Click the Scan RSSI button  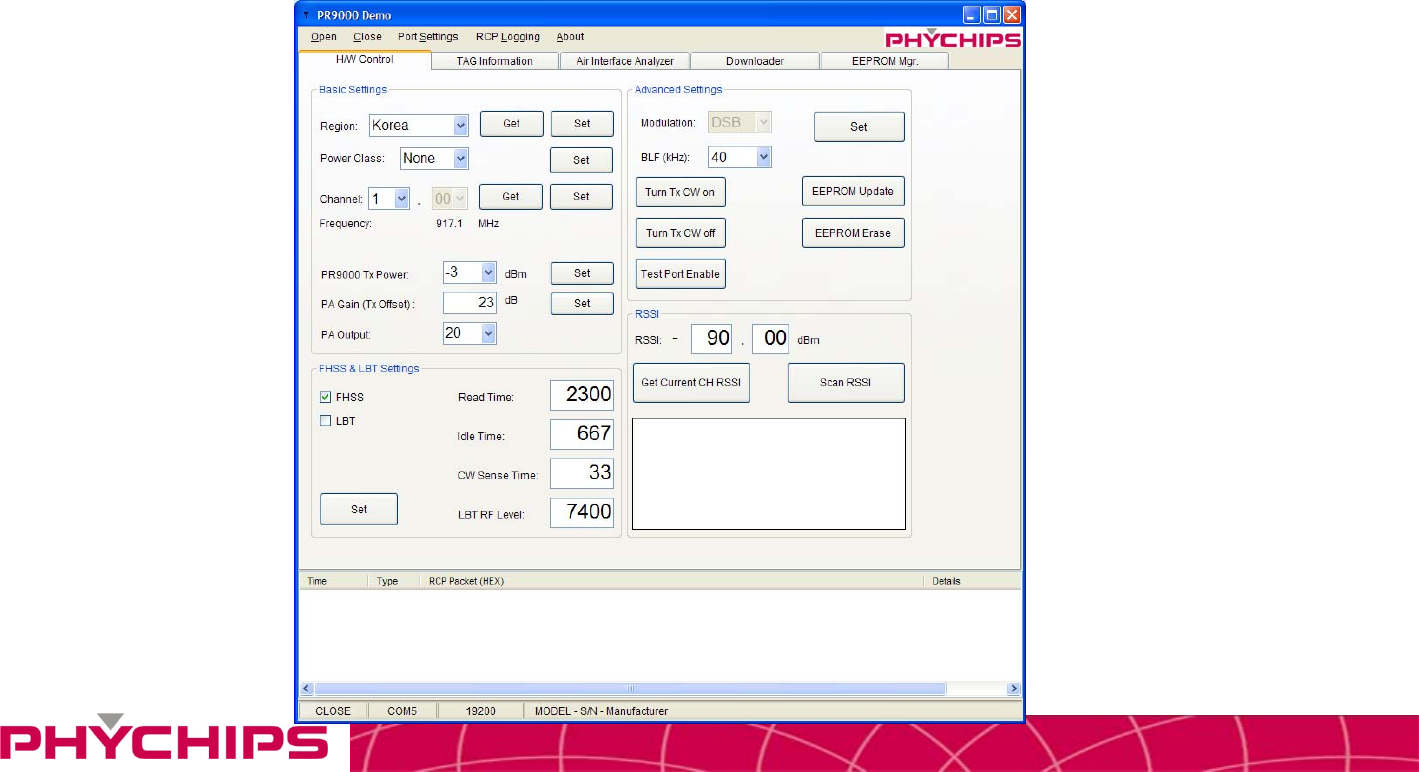pyautogui.click(x=846, y=383)
